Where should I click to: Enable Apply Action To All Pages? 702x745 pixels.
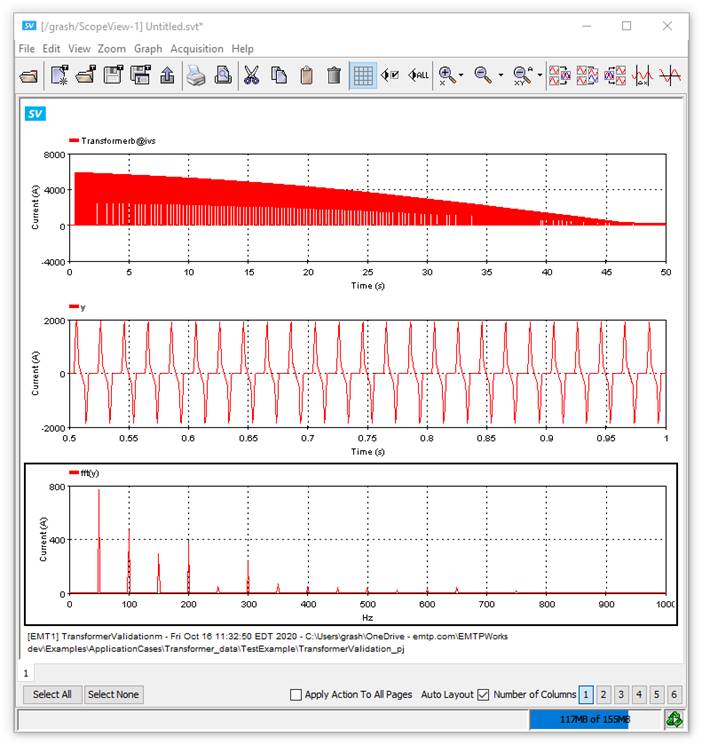click(x=296, y=694)
